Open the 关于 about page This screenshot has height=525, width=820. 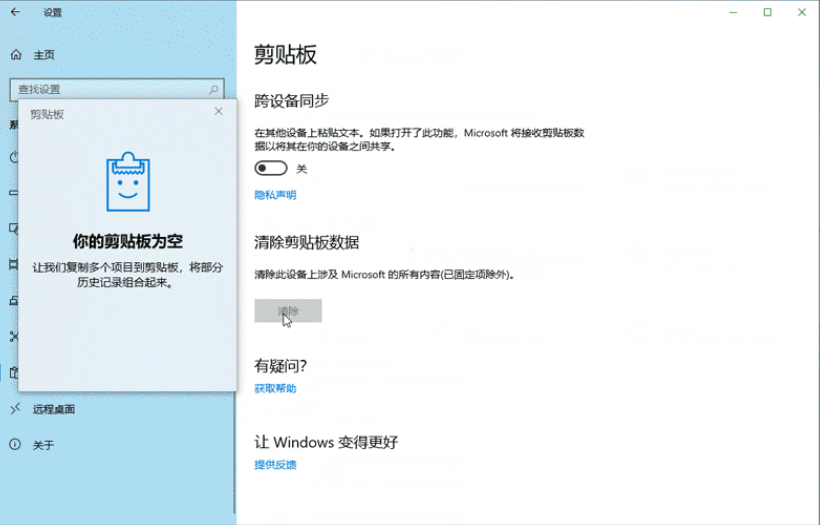(43, 445)
